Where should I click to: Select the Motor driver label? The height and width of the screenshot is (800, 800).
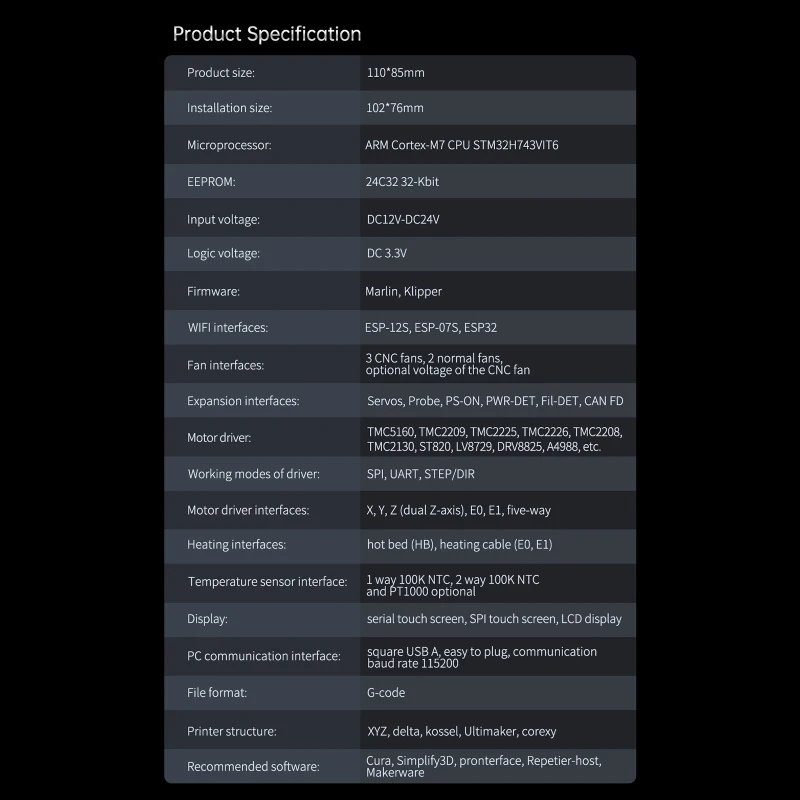tap(219, 438)
